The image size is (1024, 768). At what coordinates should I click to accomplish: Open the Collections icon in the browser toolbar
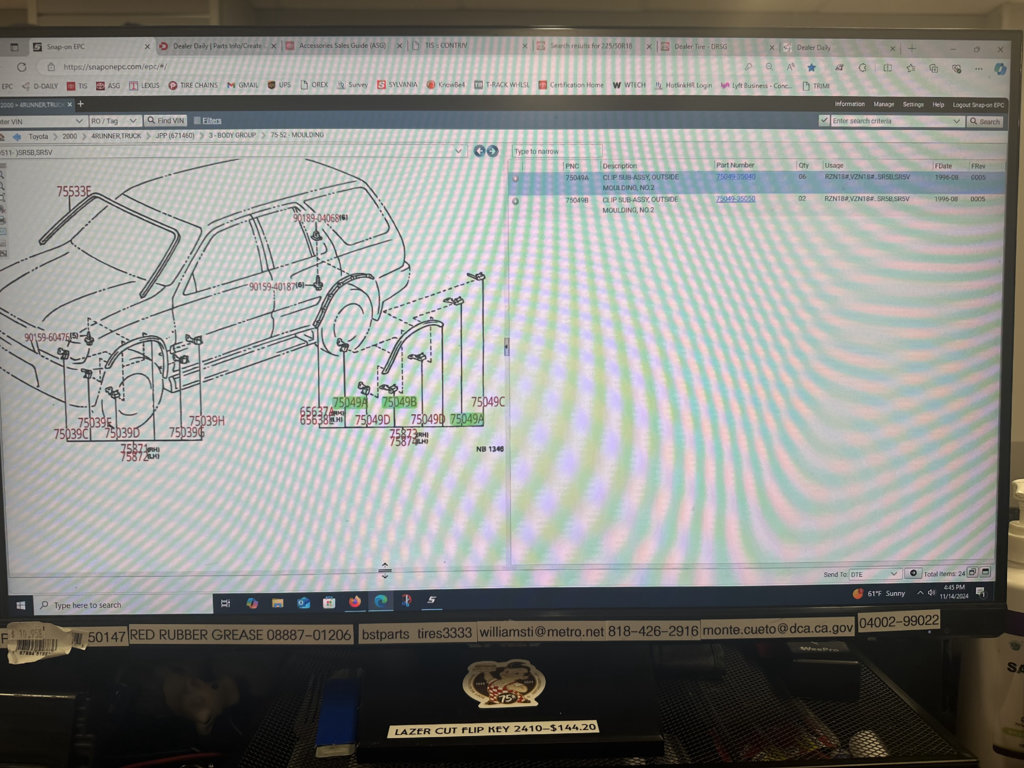tap(933, 68)
